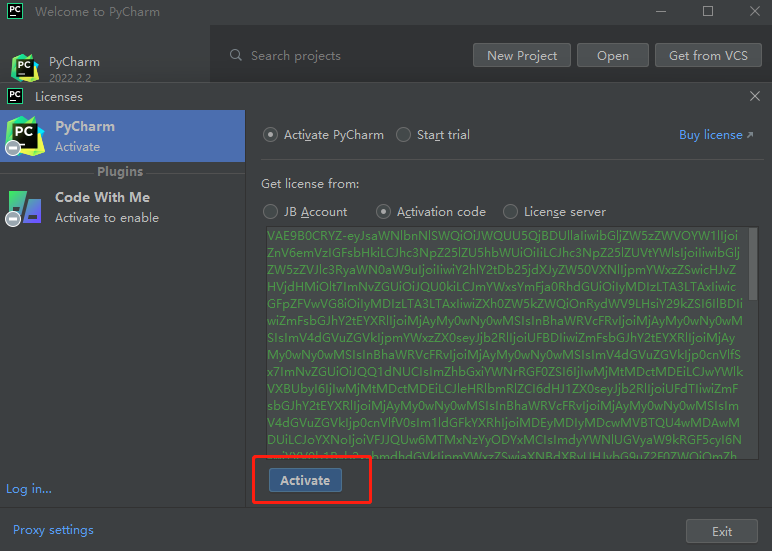Click Get from VCS button
The height and width of the screenshot is (551, 772).
click(708, 56)
